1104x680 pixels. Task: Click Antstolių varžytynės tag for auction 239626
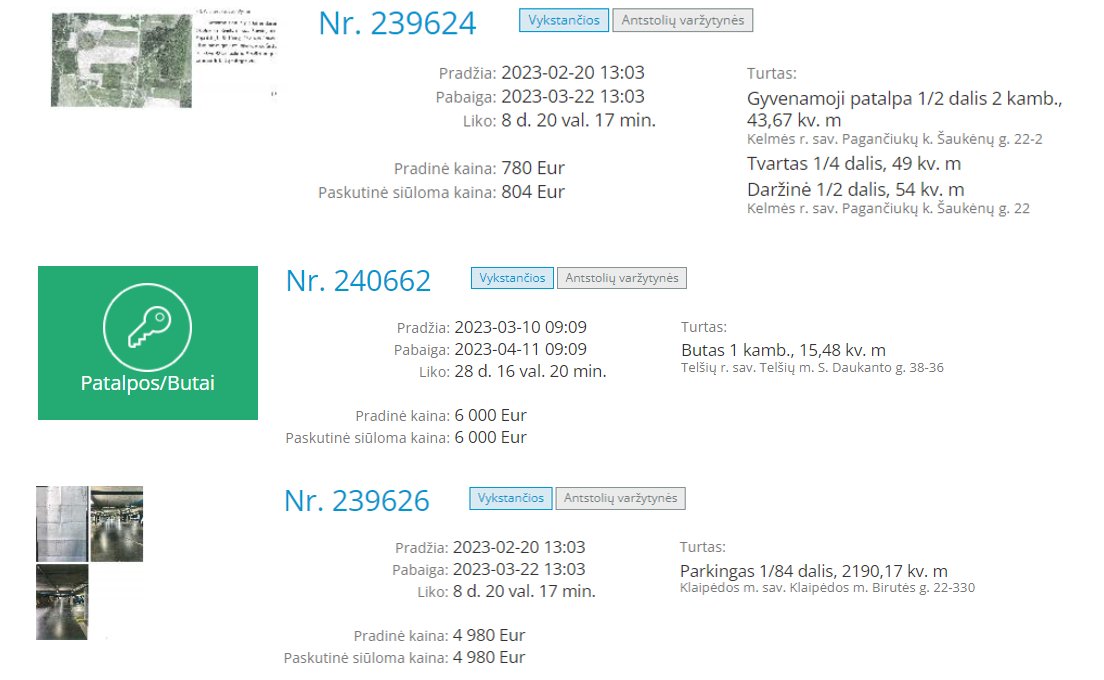(620, 498)
